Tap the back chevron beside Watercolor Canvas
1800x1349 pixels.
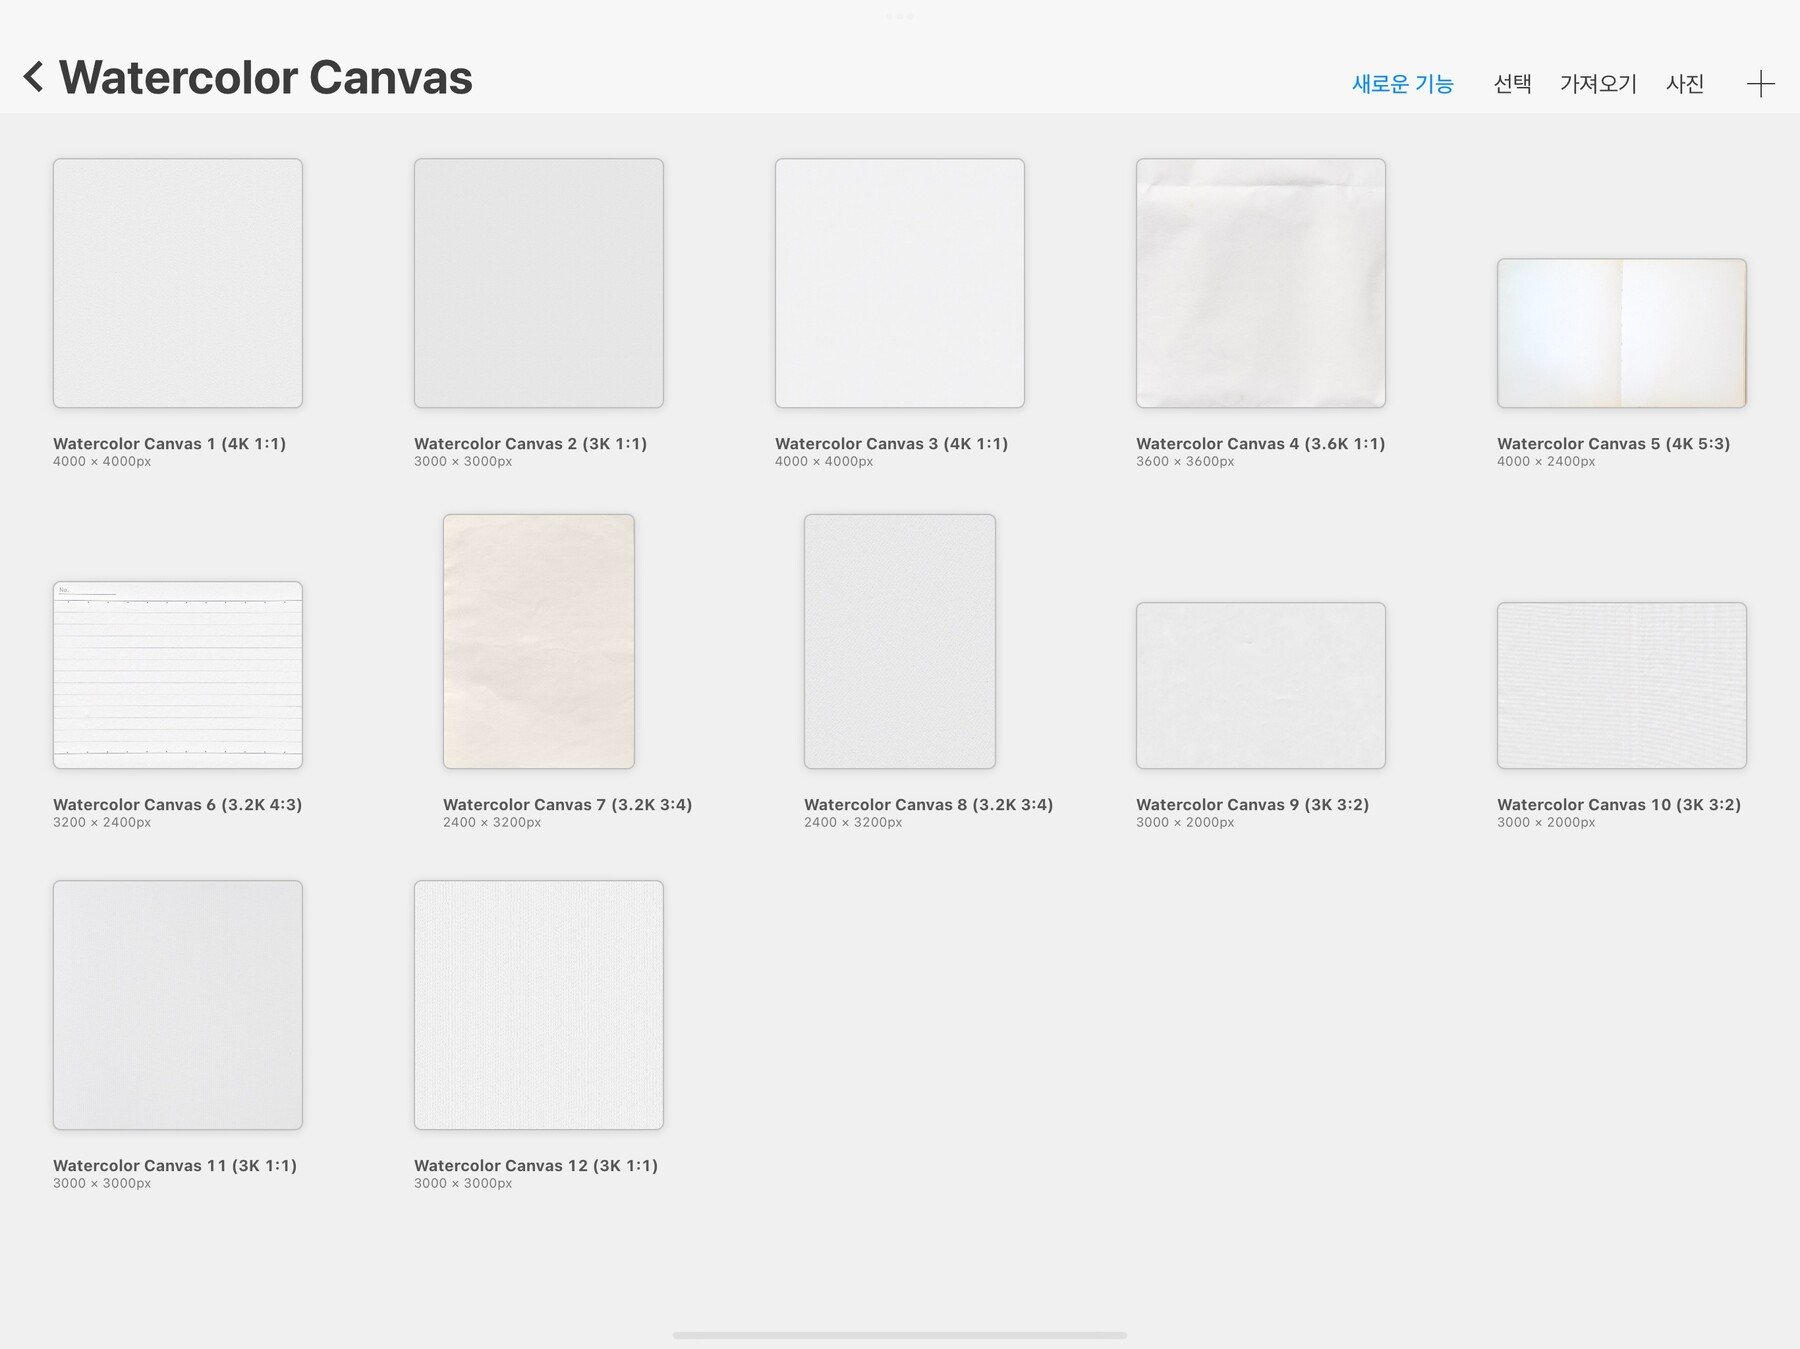[x=34, y=77]
